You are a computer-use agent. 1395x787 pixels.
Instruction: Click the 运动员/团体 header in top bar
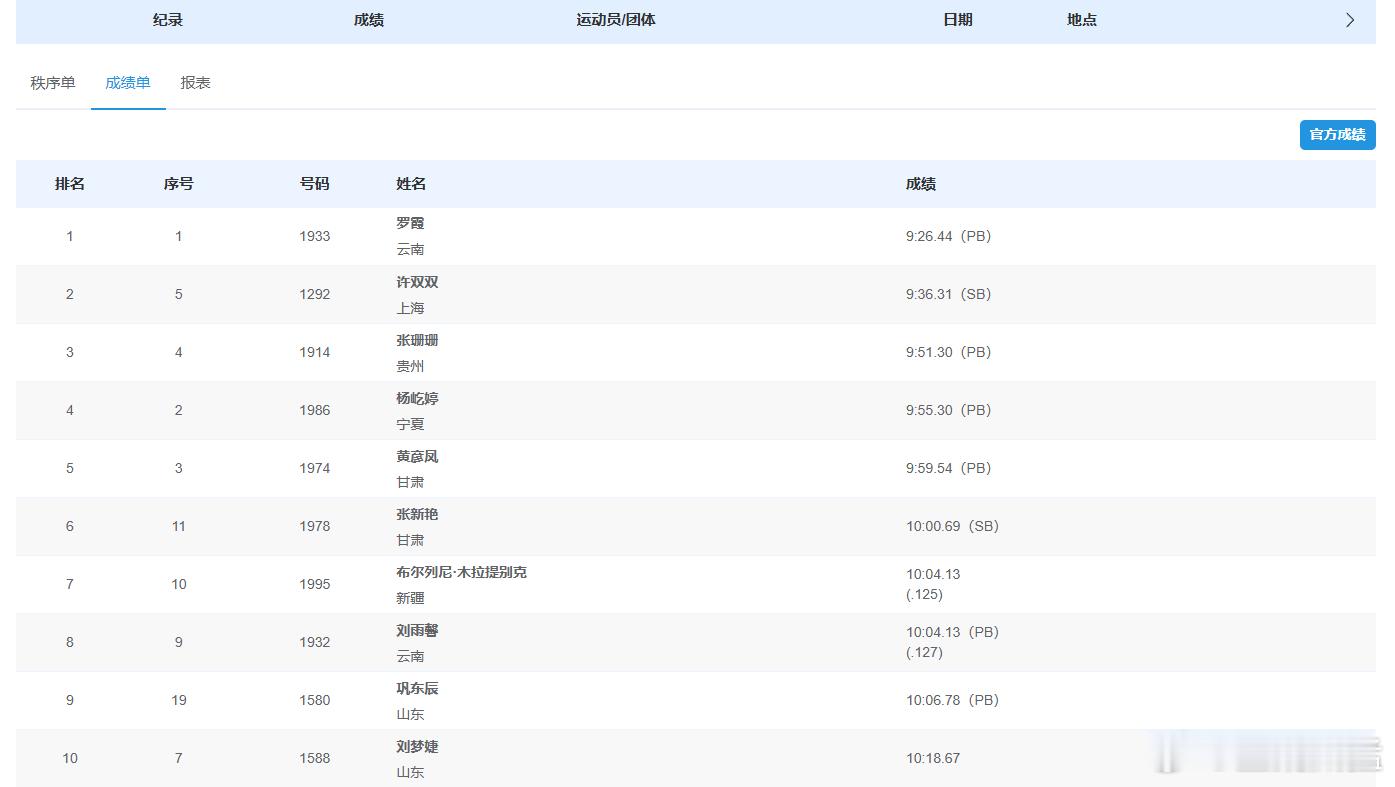(616, 20)
